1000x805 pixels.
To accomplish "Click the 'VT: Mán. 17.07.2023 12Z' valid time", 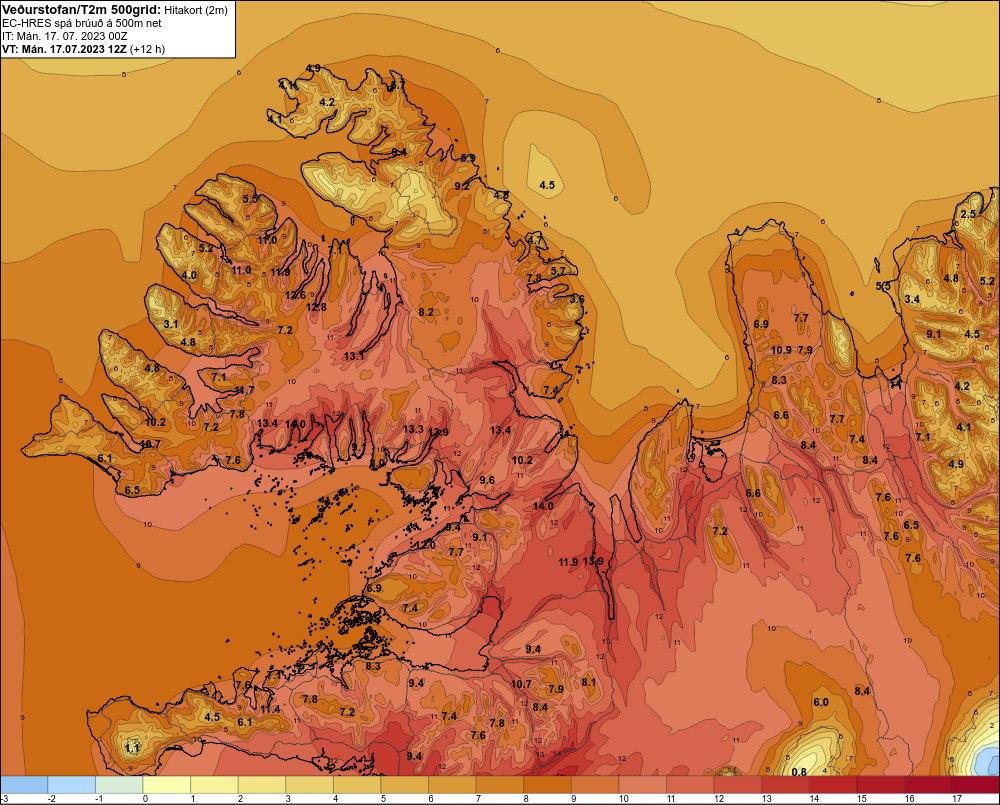I will 64,49.
